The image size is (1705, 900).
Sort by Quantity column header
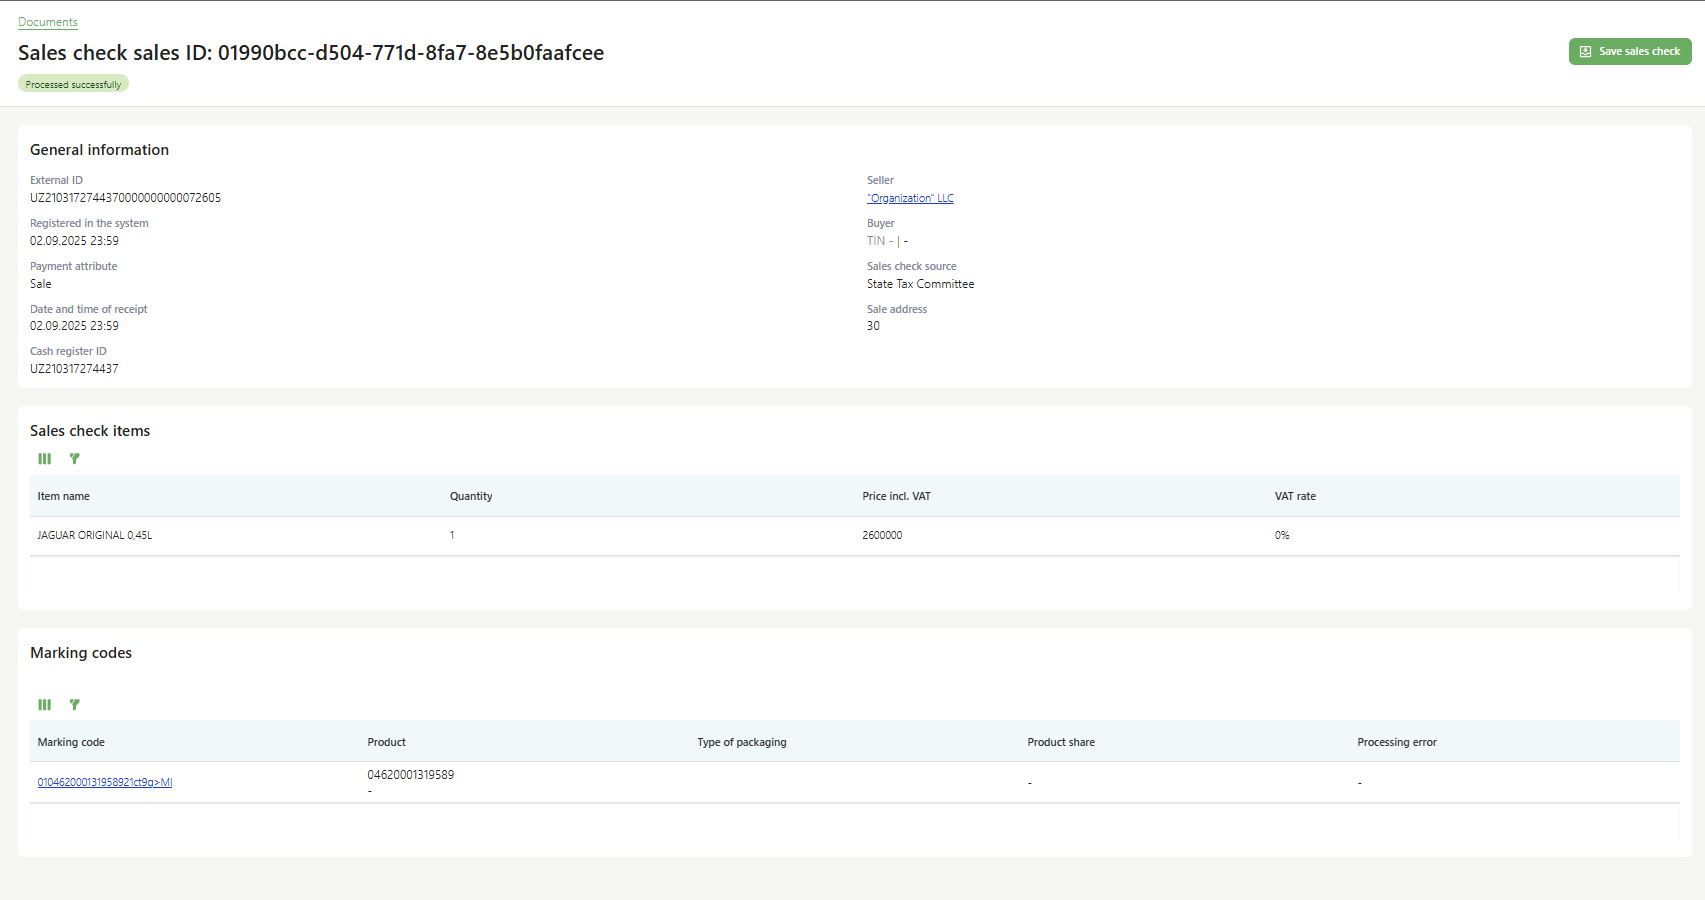pos(471,497)
